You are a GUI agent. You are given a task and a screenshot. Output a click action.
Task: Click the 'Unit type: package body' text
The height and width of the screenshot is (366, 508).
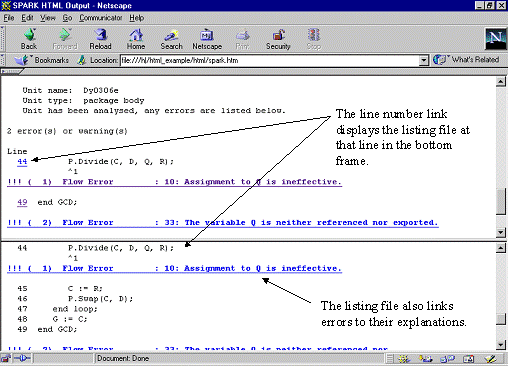[x=83, y=101]
